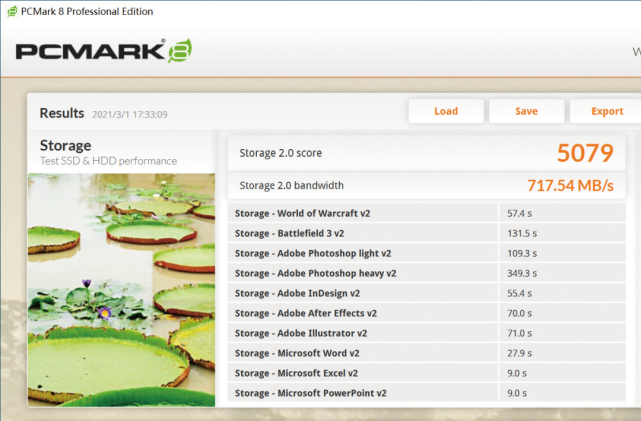This screenshot has height=421, width=641.
Task: Select the Adobe After Effects v2 row
Action: pyautogui.click(x=426, y=314)
